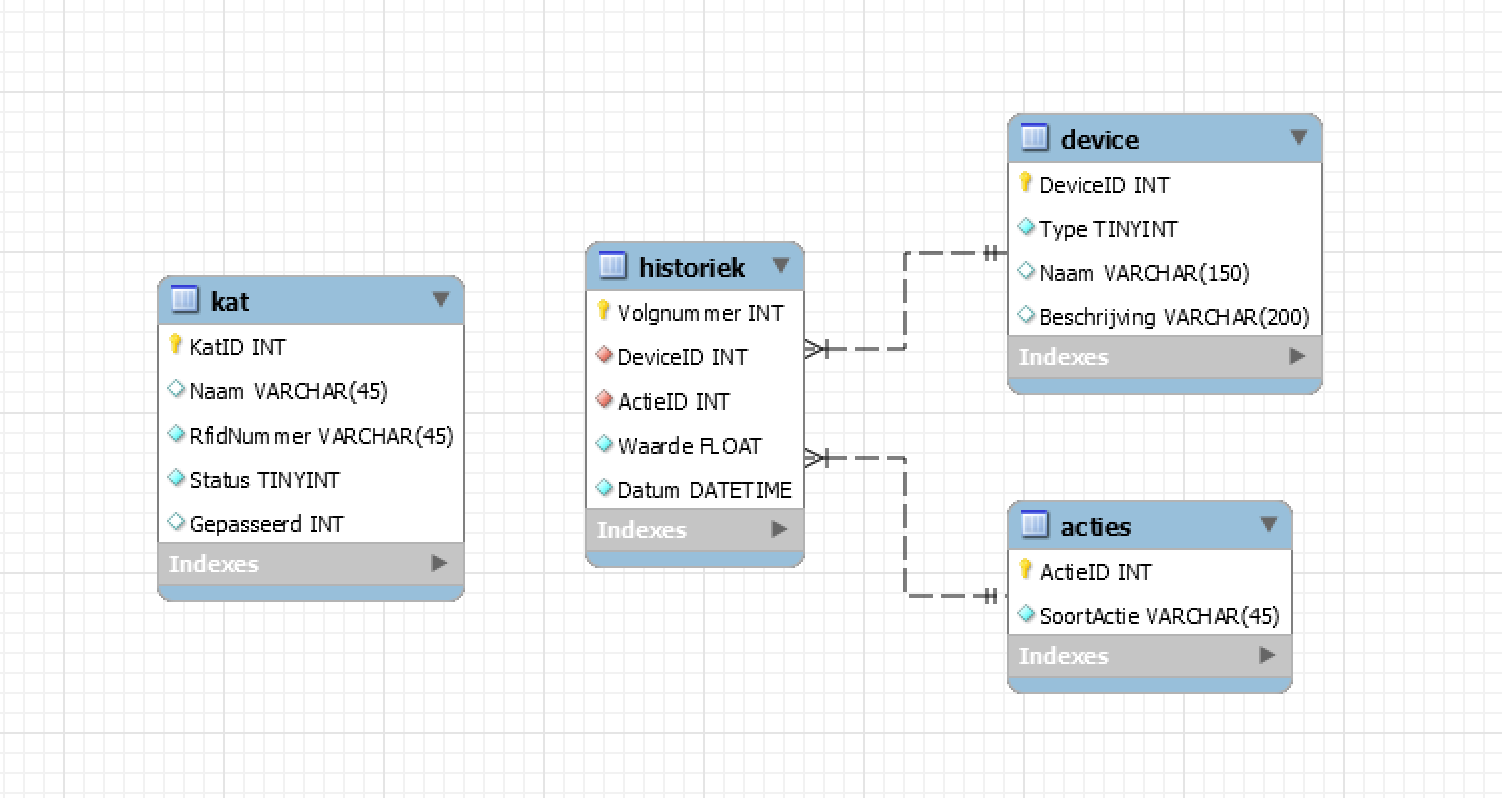Select the acties table title
1502x798 pixels.
[1096, 526]
